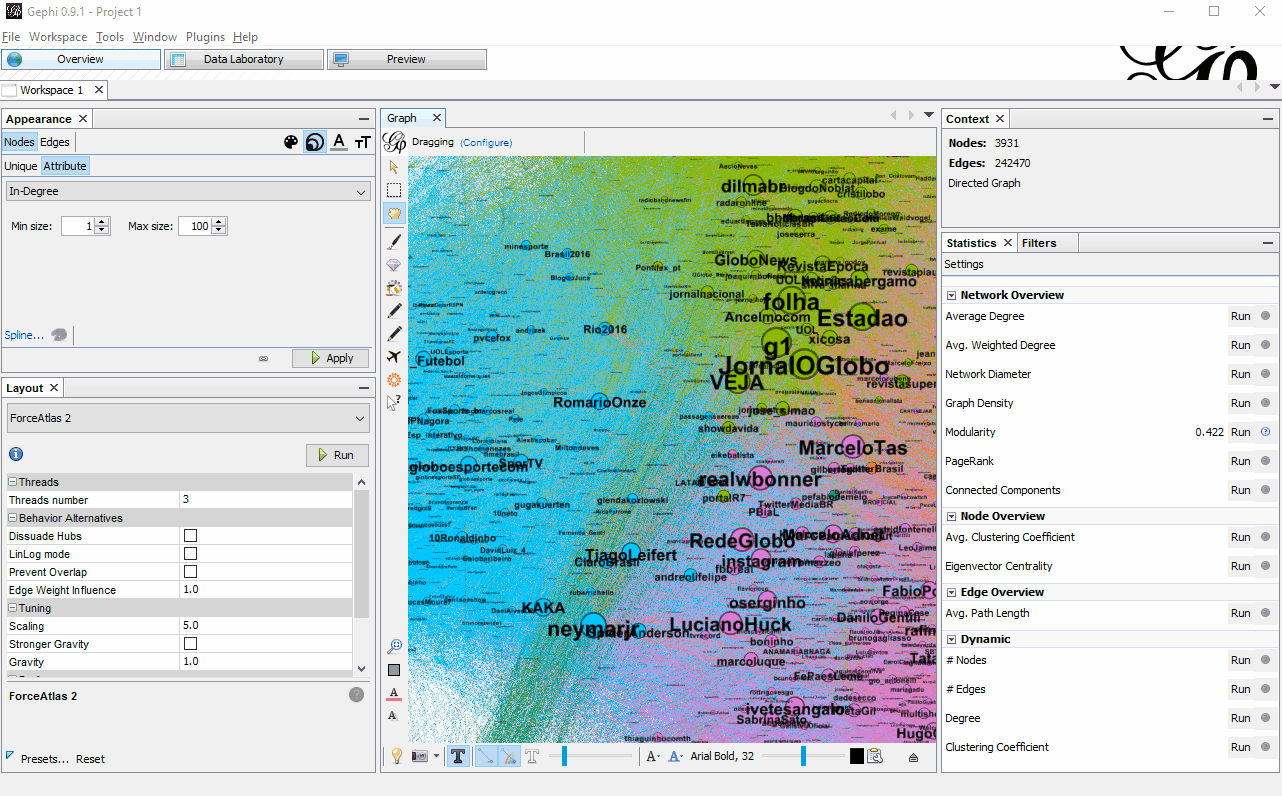Collapse the Edge Overview section
The width and height of the screenshot is (1282, 796).
click(950, 592)
